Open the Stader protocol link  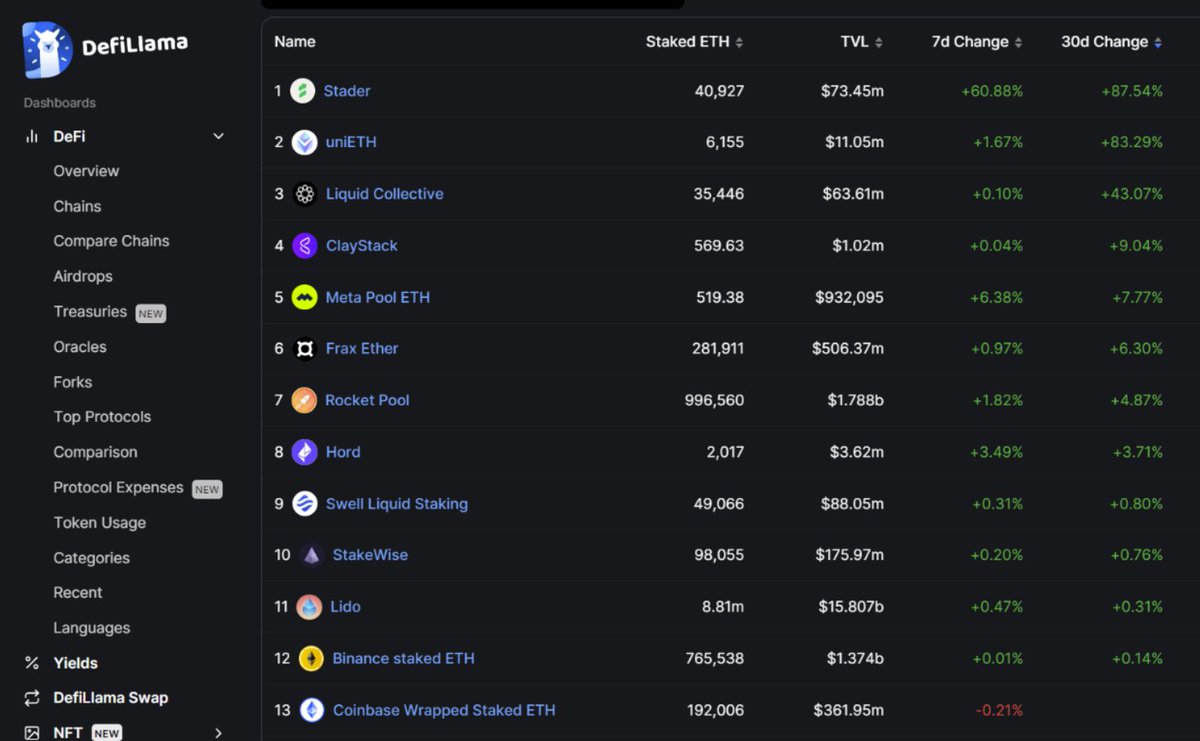[x=347, y=91]
